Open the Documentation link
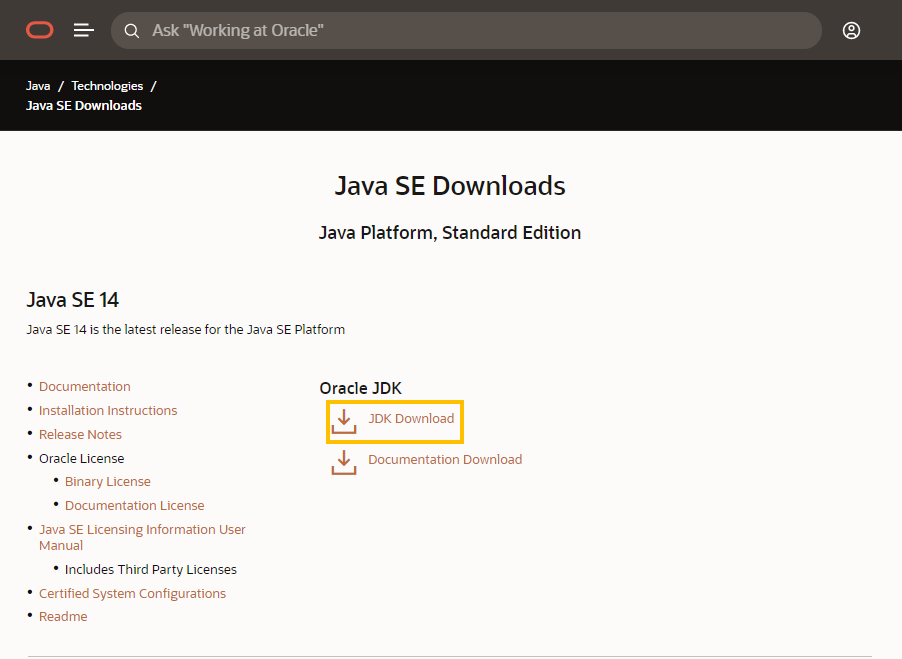This screenshot has width=902, height=659. [85, 386]
